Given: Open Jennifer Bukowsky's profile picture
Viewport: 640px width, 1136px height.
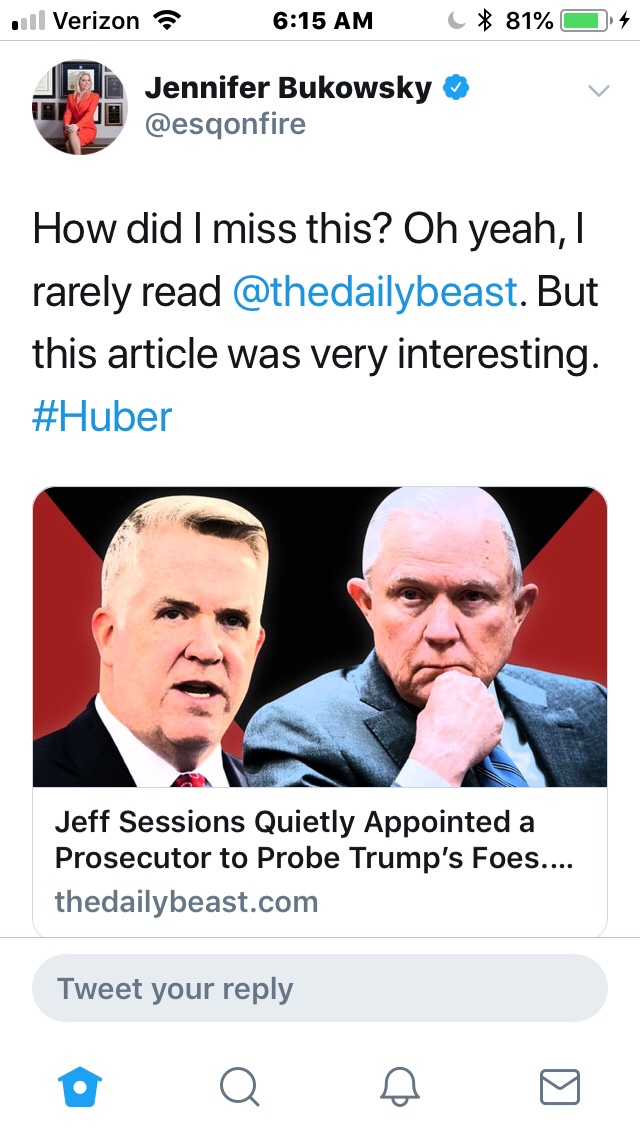Looking at the screenshot, I should tap(80, 106).
